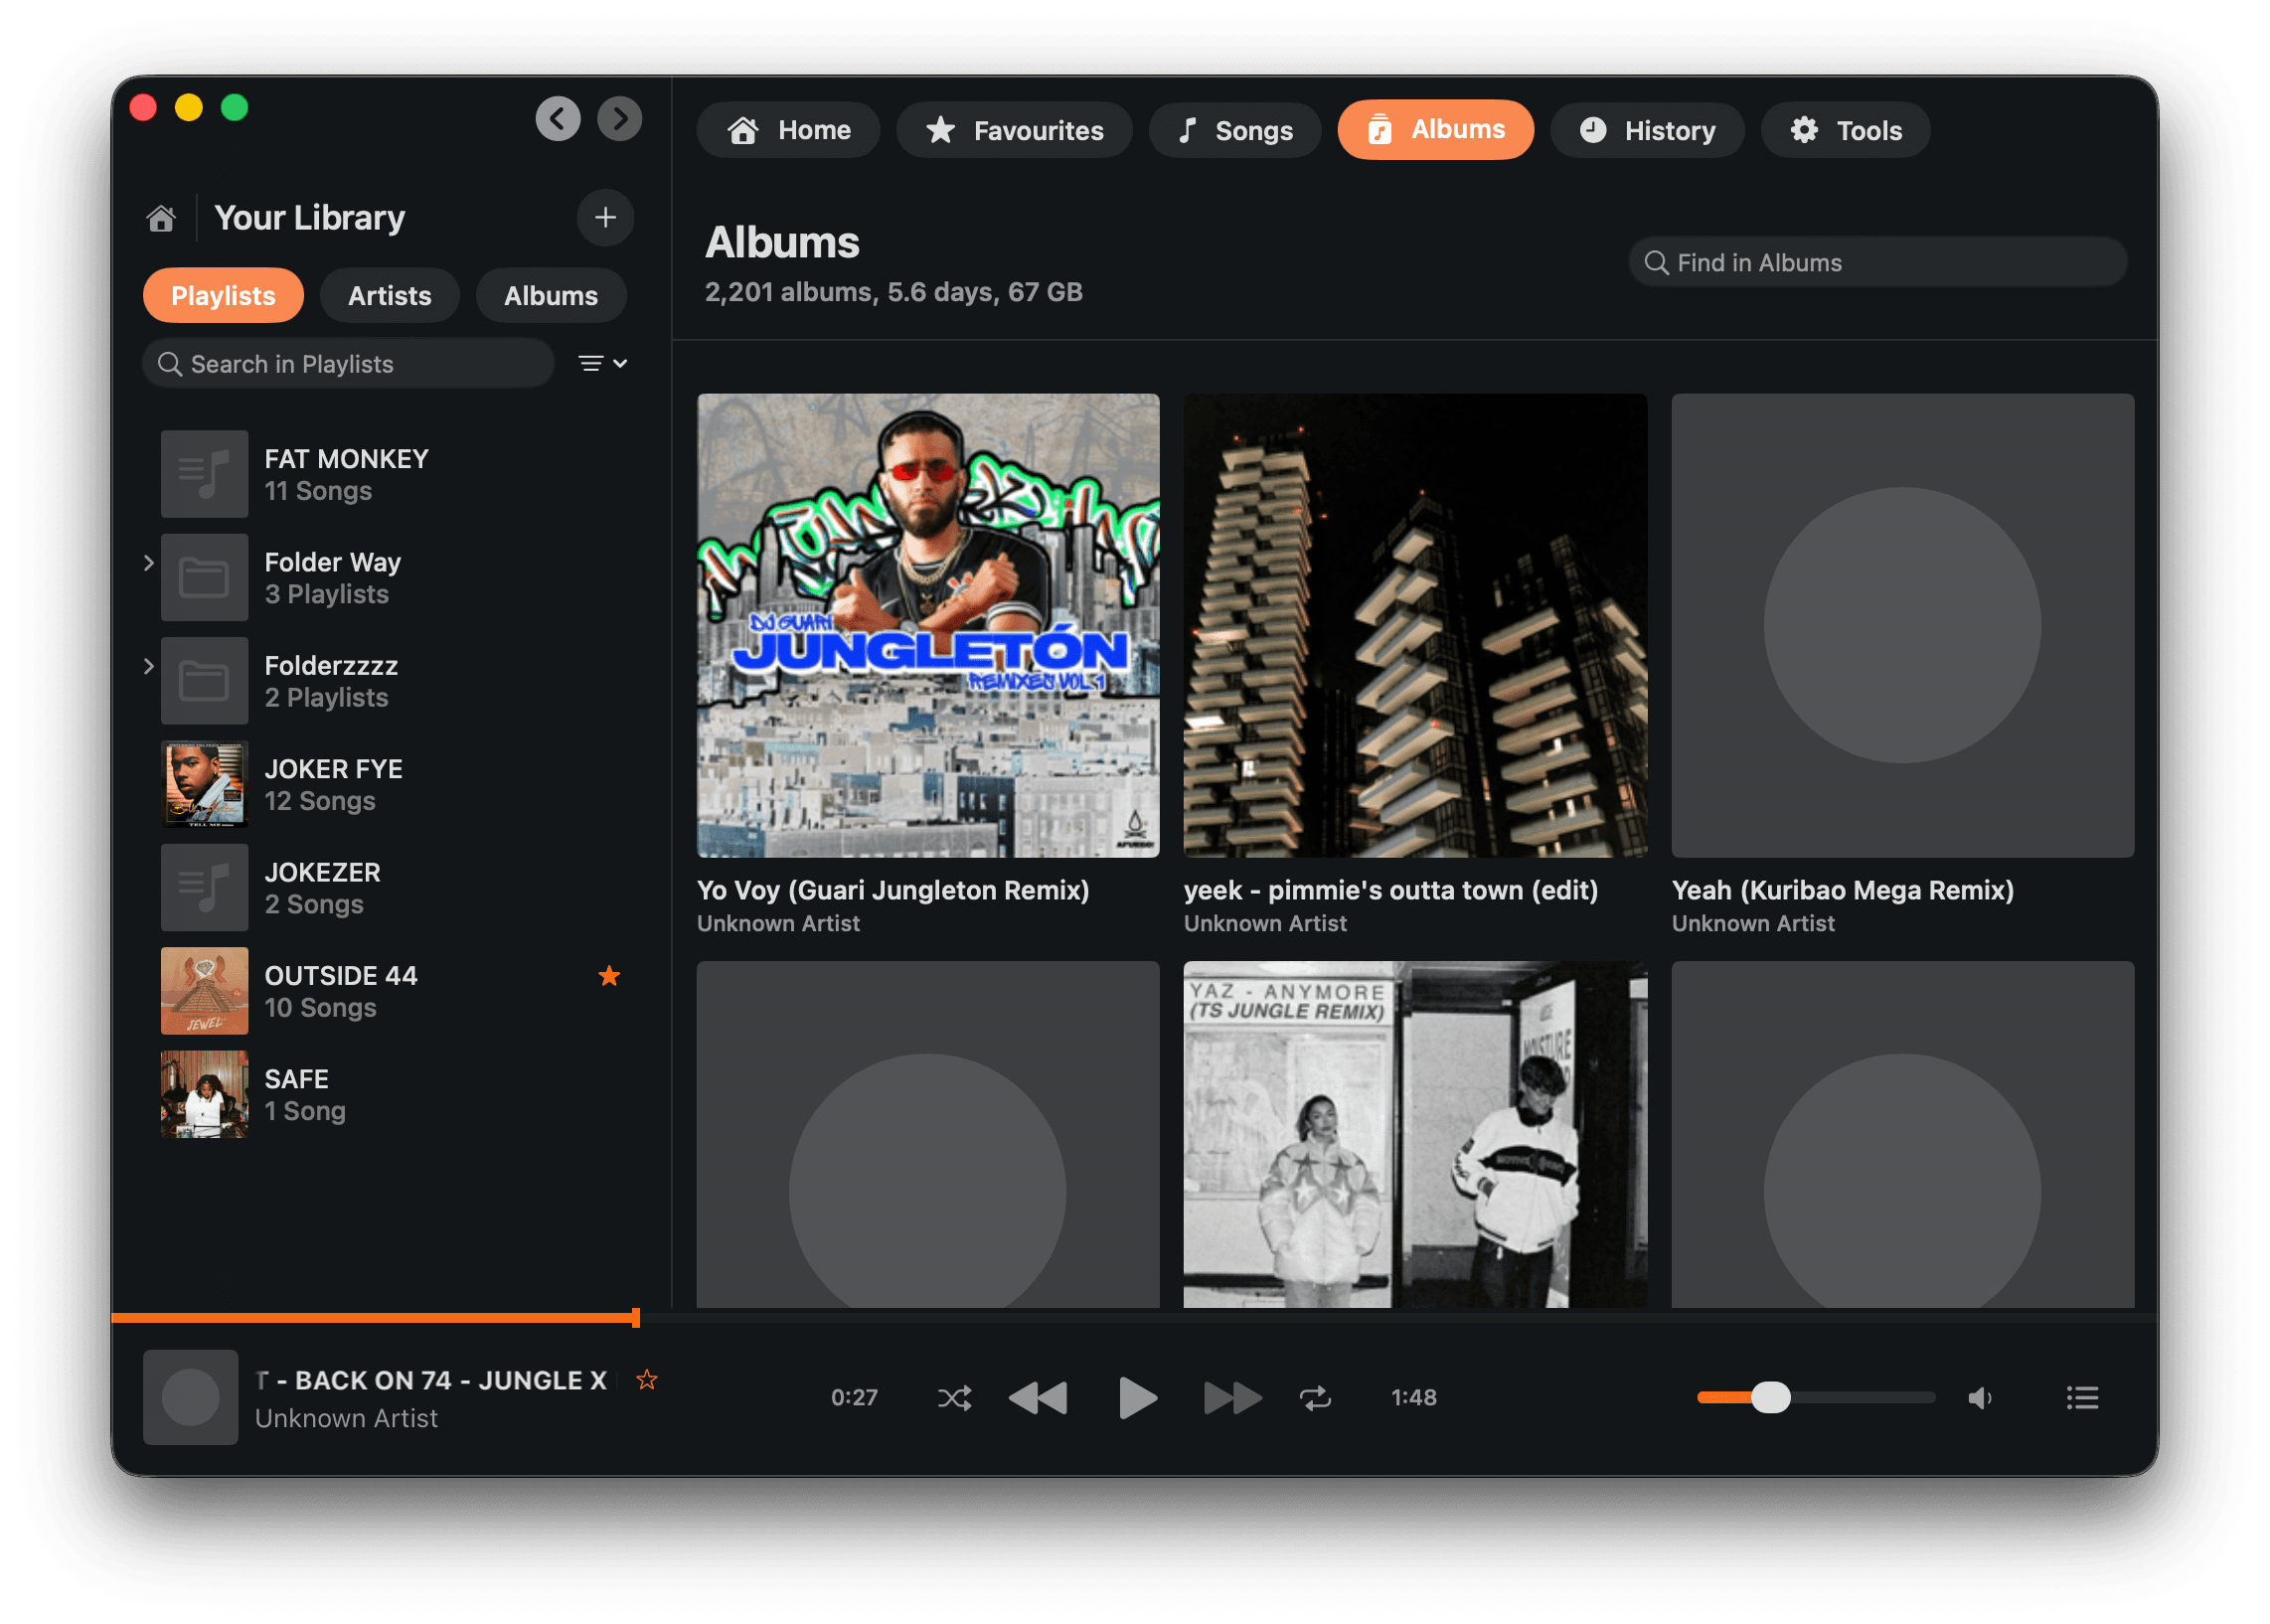The width and height of the screenshot is (2270, 1624).
Task: Expand the Folderzzzz playlist folder
Action: [x=149, y=666]
